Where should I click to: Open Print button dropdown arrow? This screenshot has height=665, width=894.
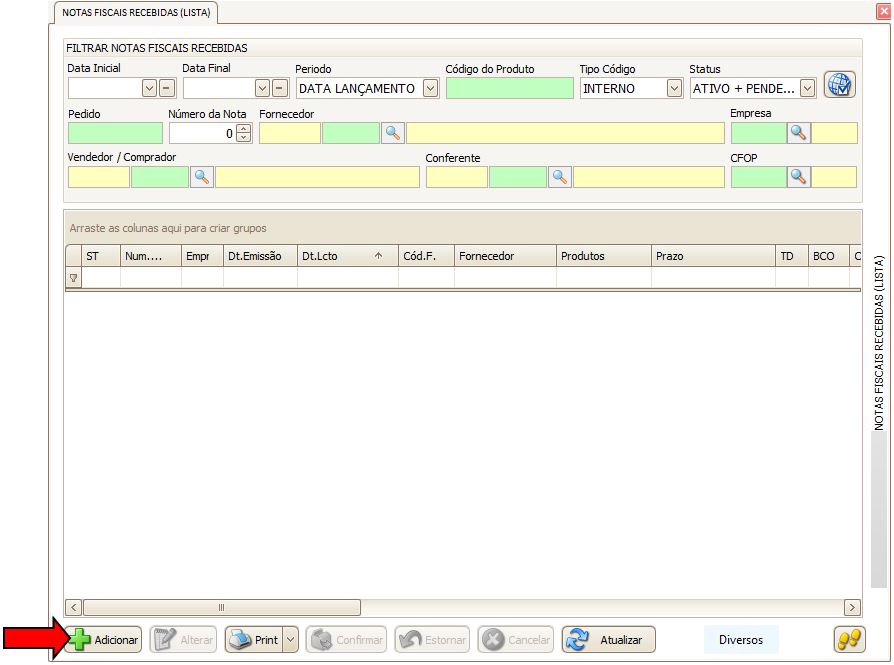coord(290,640)
